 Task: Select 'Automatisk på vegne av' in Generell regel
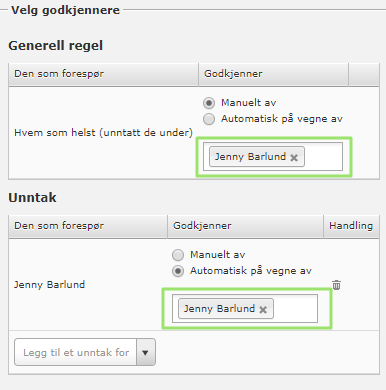209,119
